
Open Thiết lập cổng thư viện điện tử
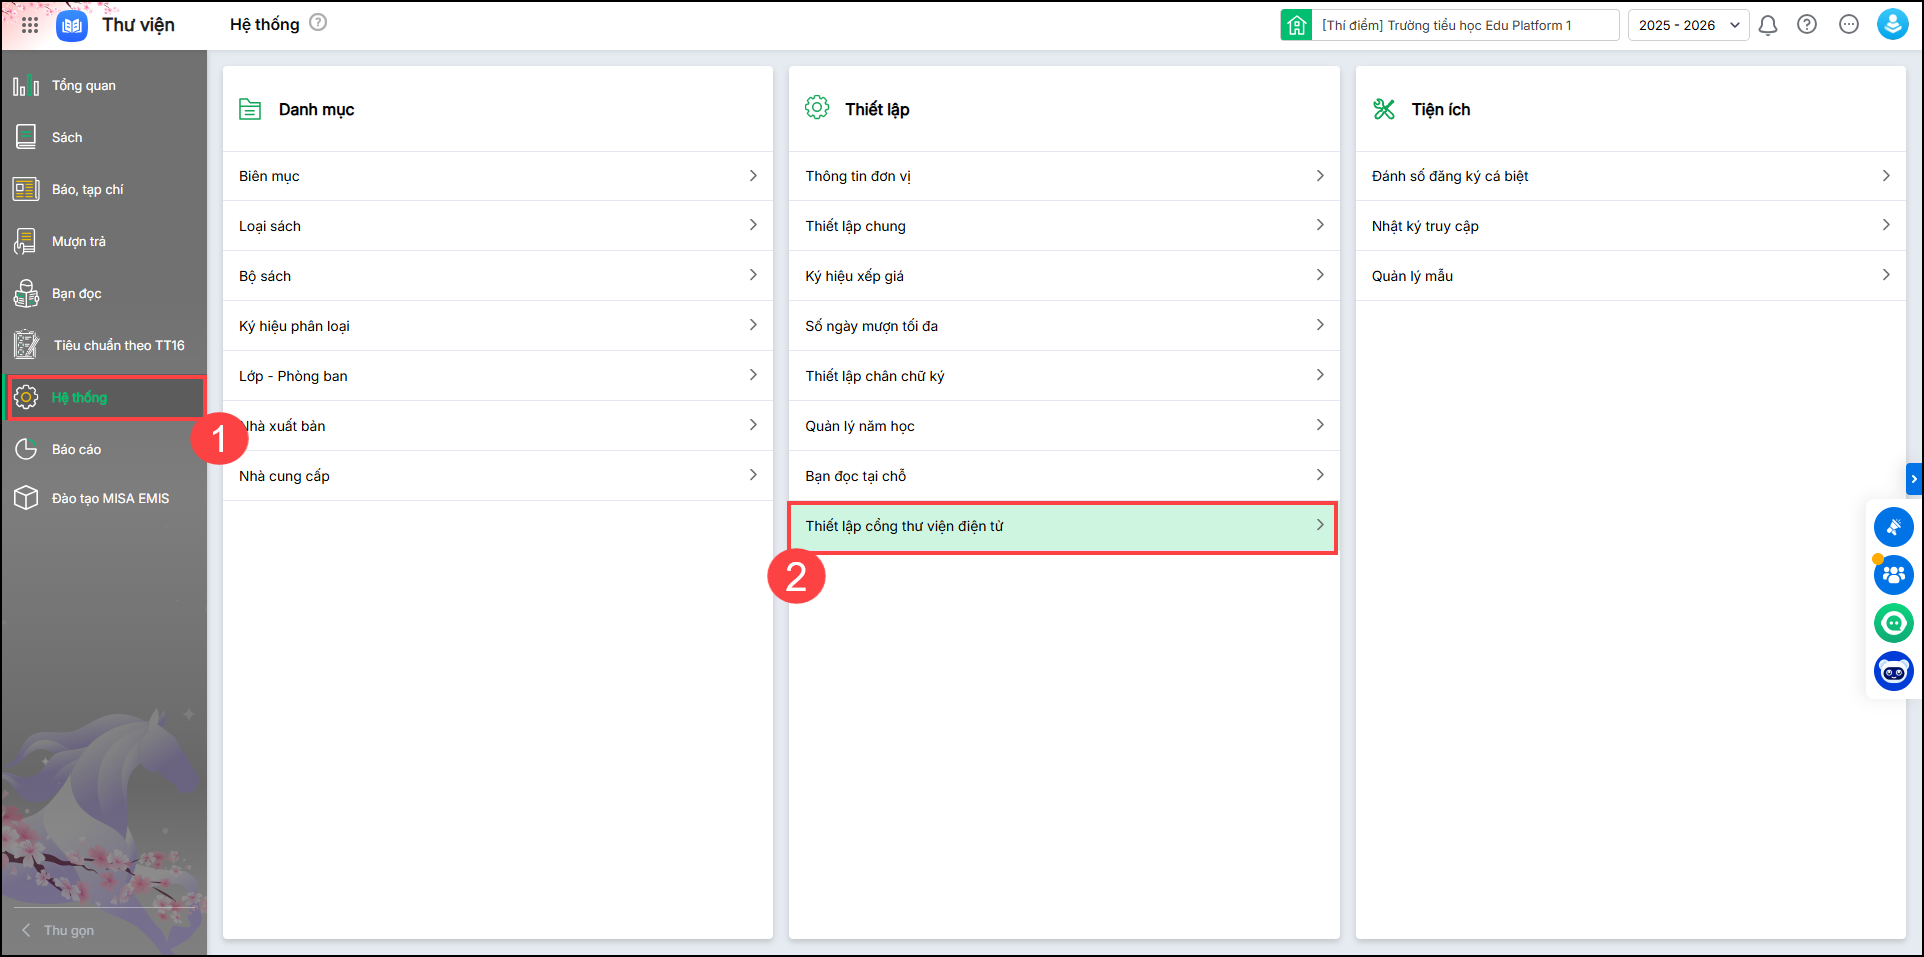[x=1062, y=526]
